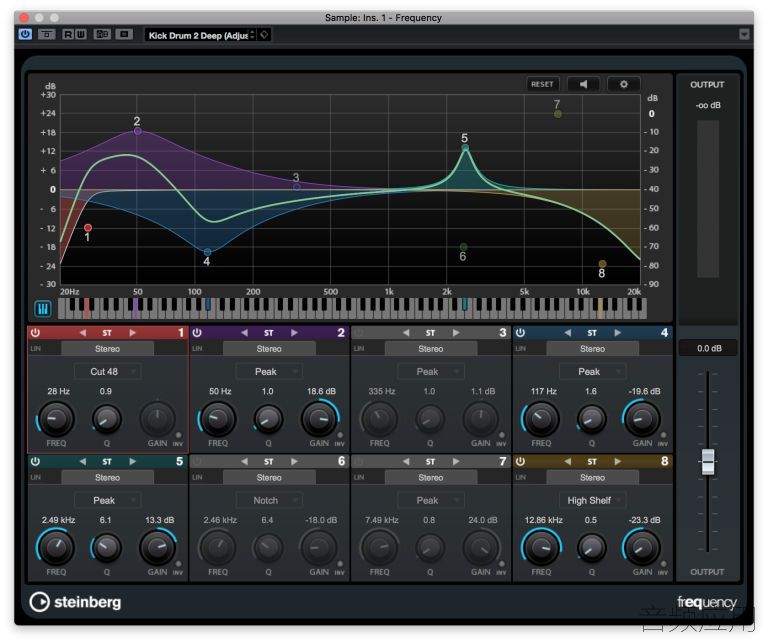This screenshot has width=768, height=643.
Task: Click band 1 Stereo channel tab
Action: [107, 349]
